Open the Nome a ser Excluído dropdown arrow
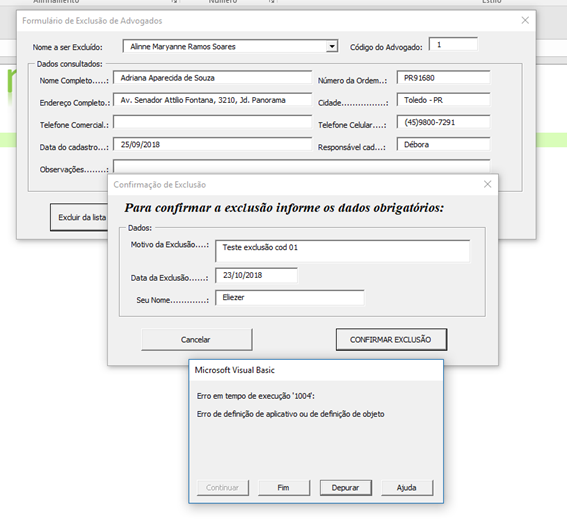Screen dimensions: 567x523 pos(332,46)
